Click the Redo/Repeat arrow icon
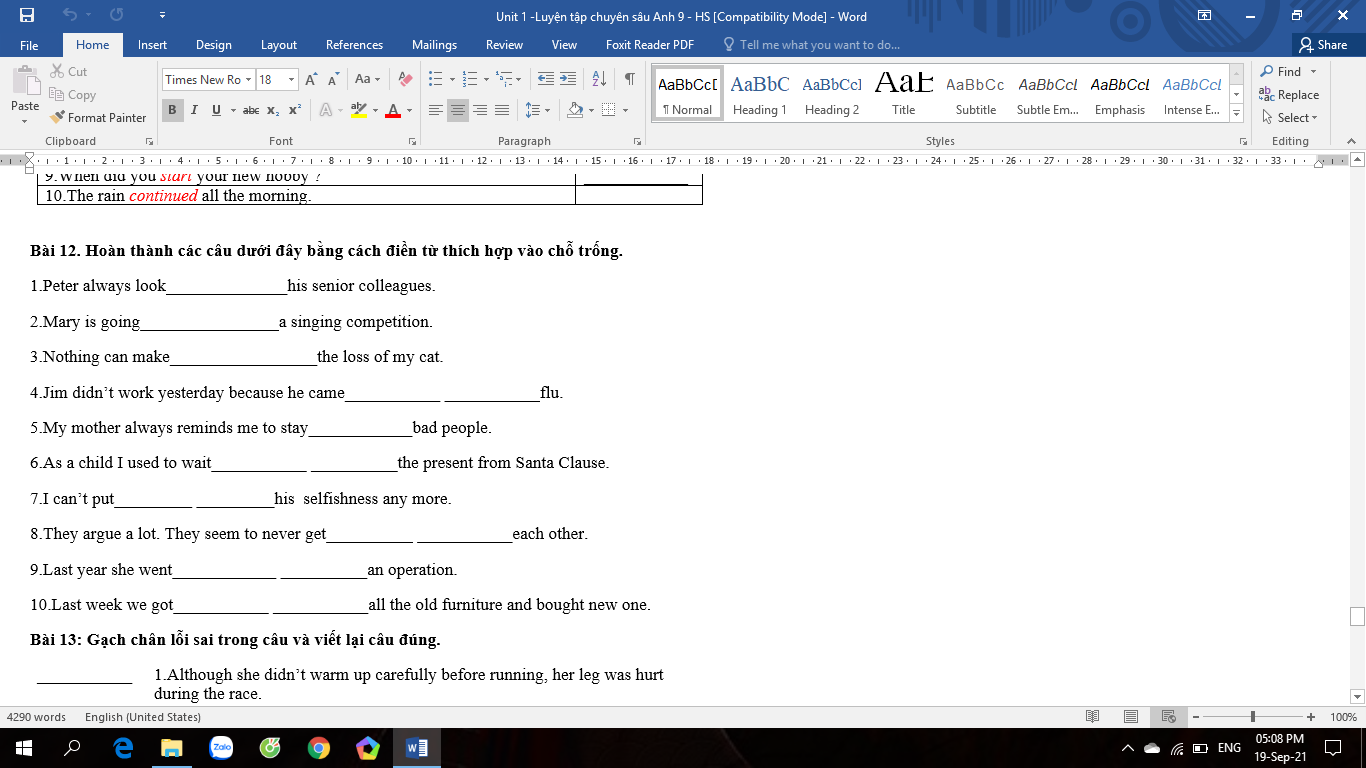 coord(116,15)
